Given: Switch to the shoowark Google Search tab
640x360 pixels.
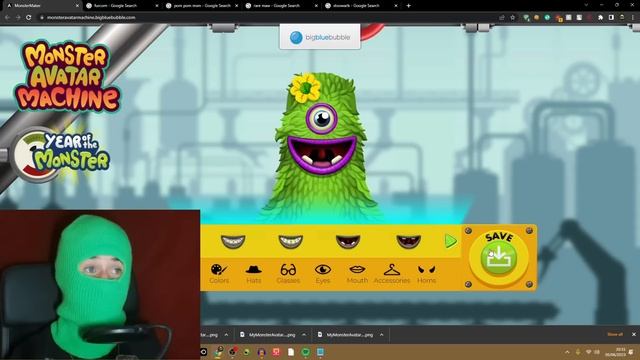Looking at the screenshot, I should (361, 6).
